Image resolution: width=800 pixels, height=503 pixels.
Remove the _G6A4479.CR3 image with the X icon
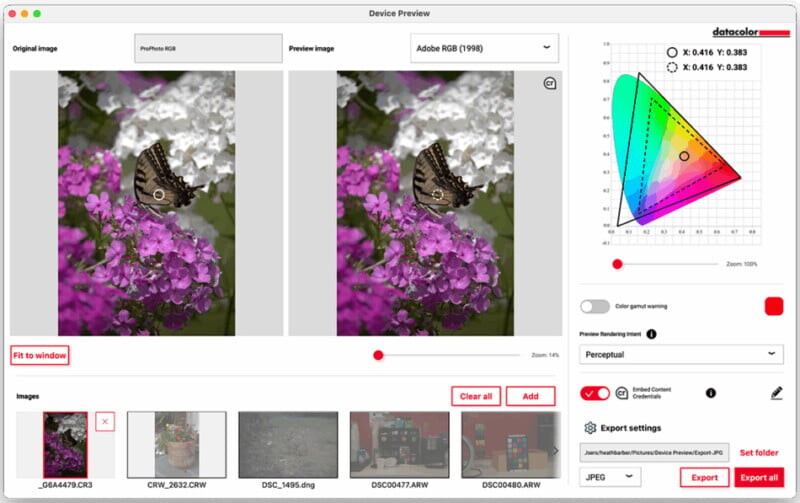[105, 421]
